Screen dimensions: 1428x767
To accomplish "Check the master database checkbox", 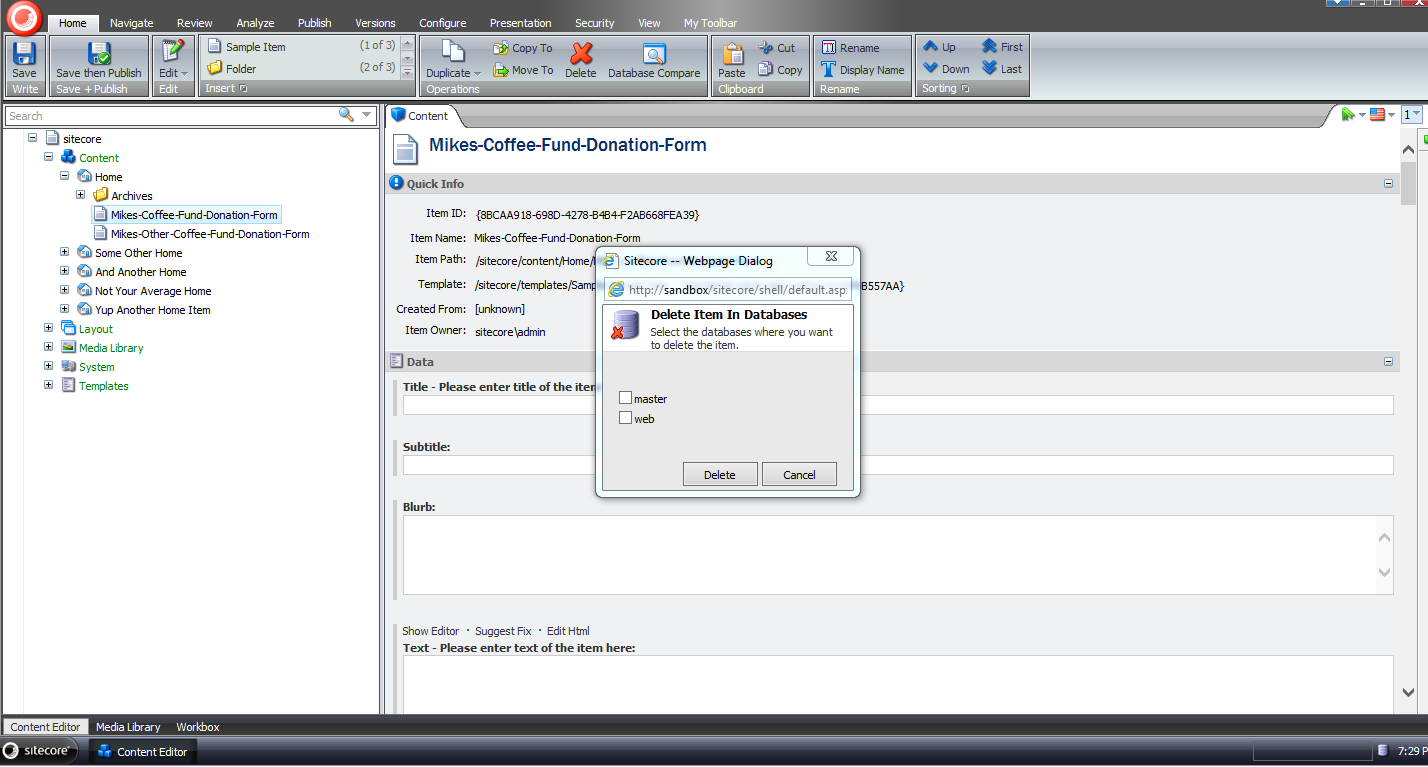I will coord(626,398).
